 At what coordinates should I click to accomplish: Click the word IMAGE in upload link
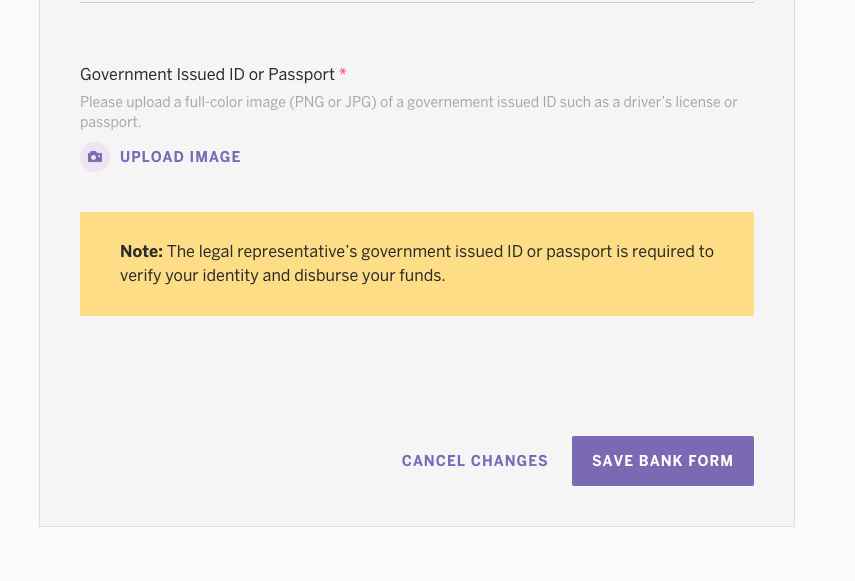click(215, 157)
